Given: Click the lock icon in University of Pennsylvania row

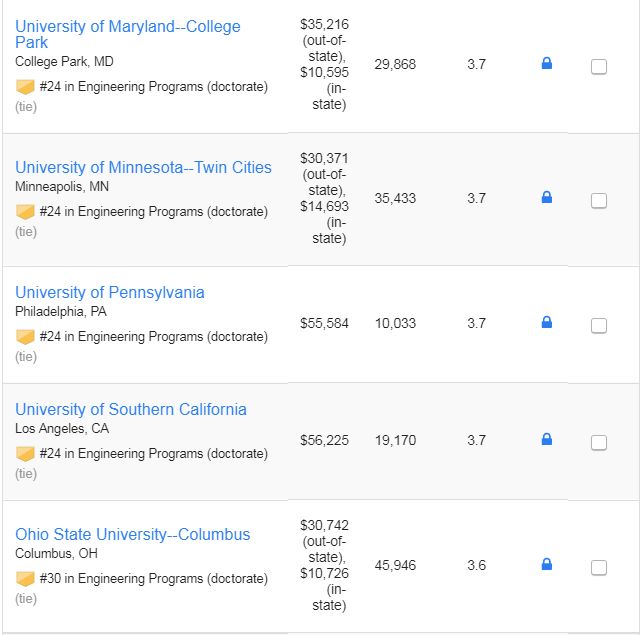Looking at the screenshot, I should [547, 322].
